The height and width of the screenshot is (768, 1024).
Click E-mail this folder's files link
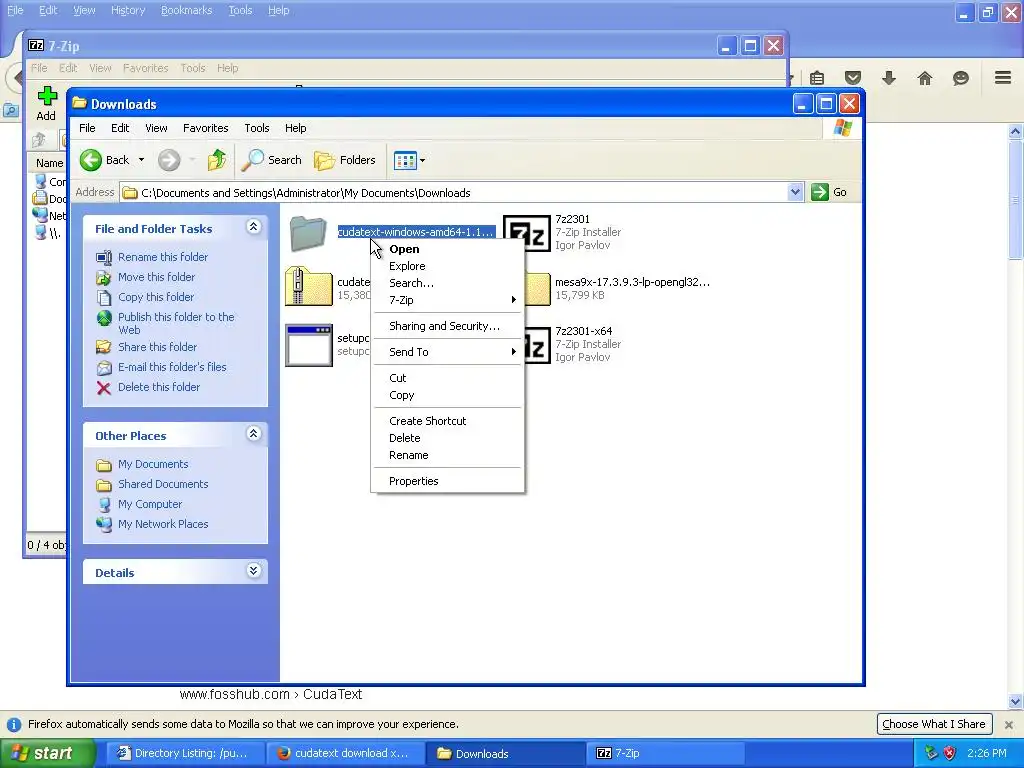[x=172, y=367]
